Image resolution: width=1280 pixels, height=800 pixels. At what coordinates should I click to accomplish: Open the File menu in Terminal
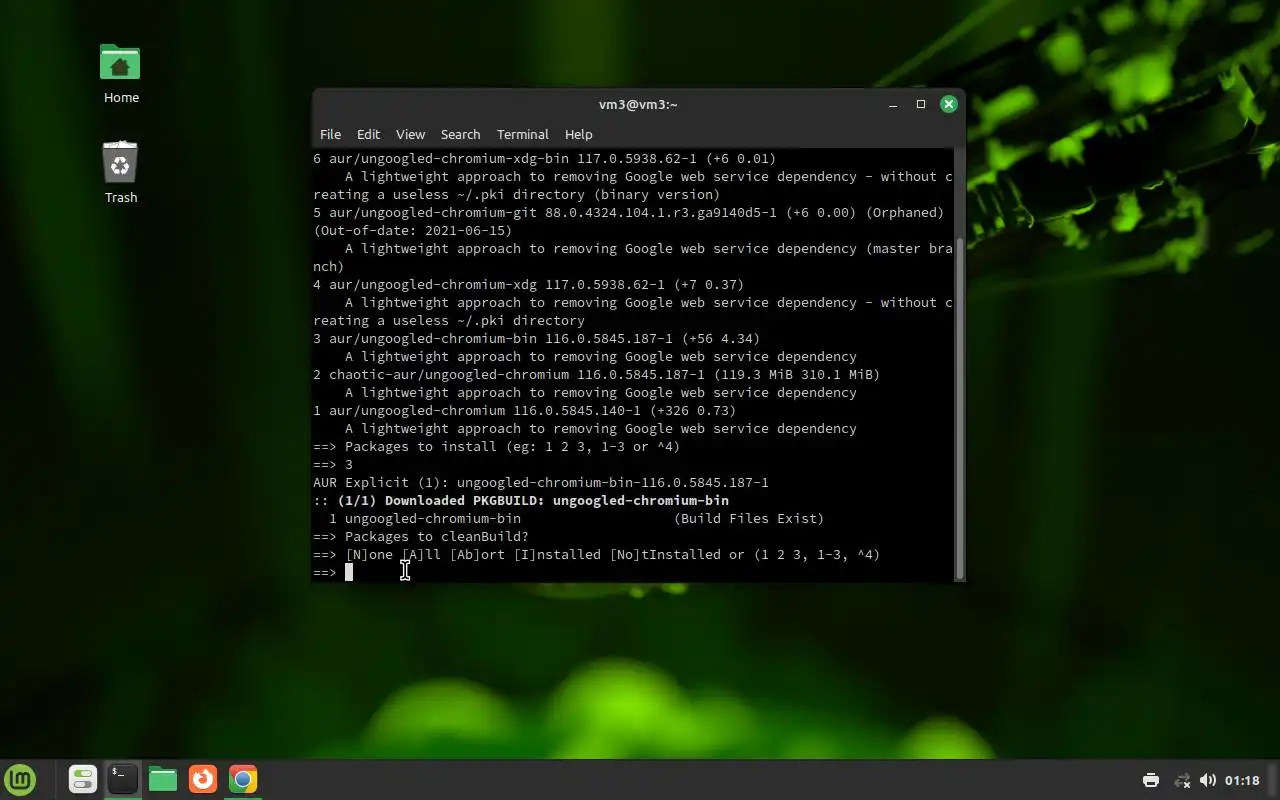click(330, 134)
